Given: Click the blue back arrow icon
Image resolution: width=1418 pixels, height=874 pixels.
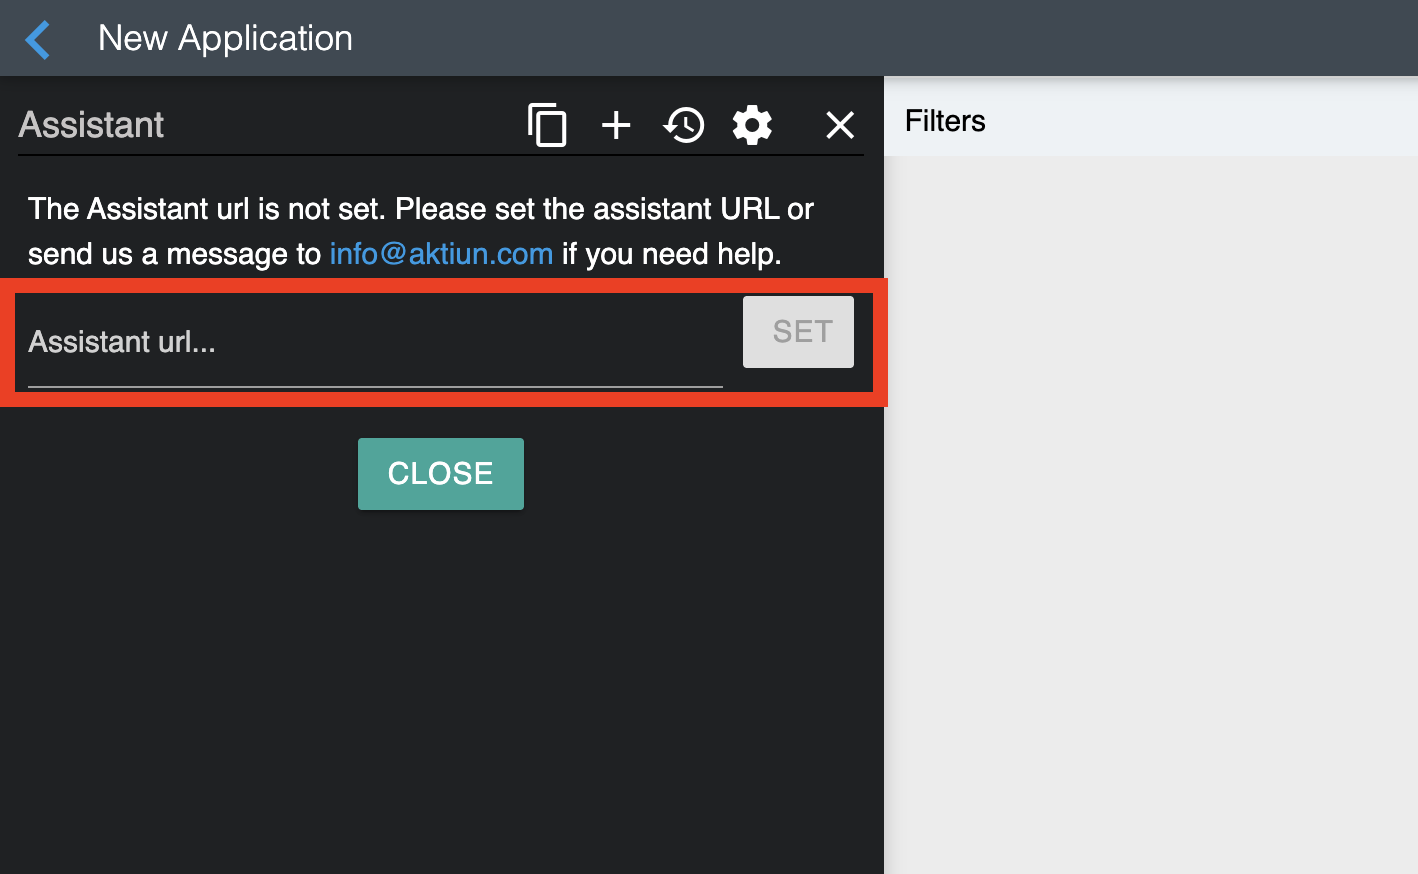Looking at the screenshot, I should coord(38,40).
